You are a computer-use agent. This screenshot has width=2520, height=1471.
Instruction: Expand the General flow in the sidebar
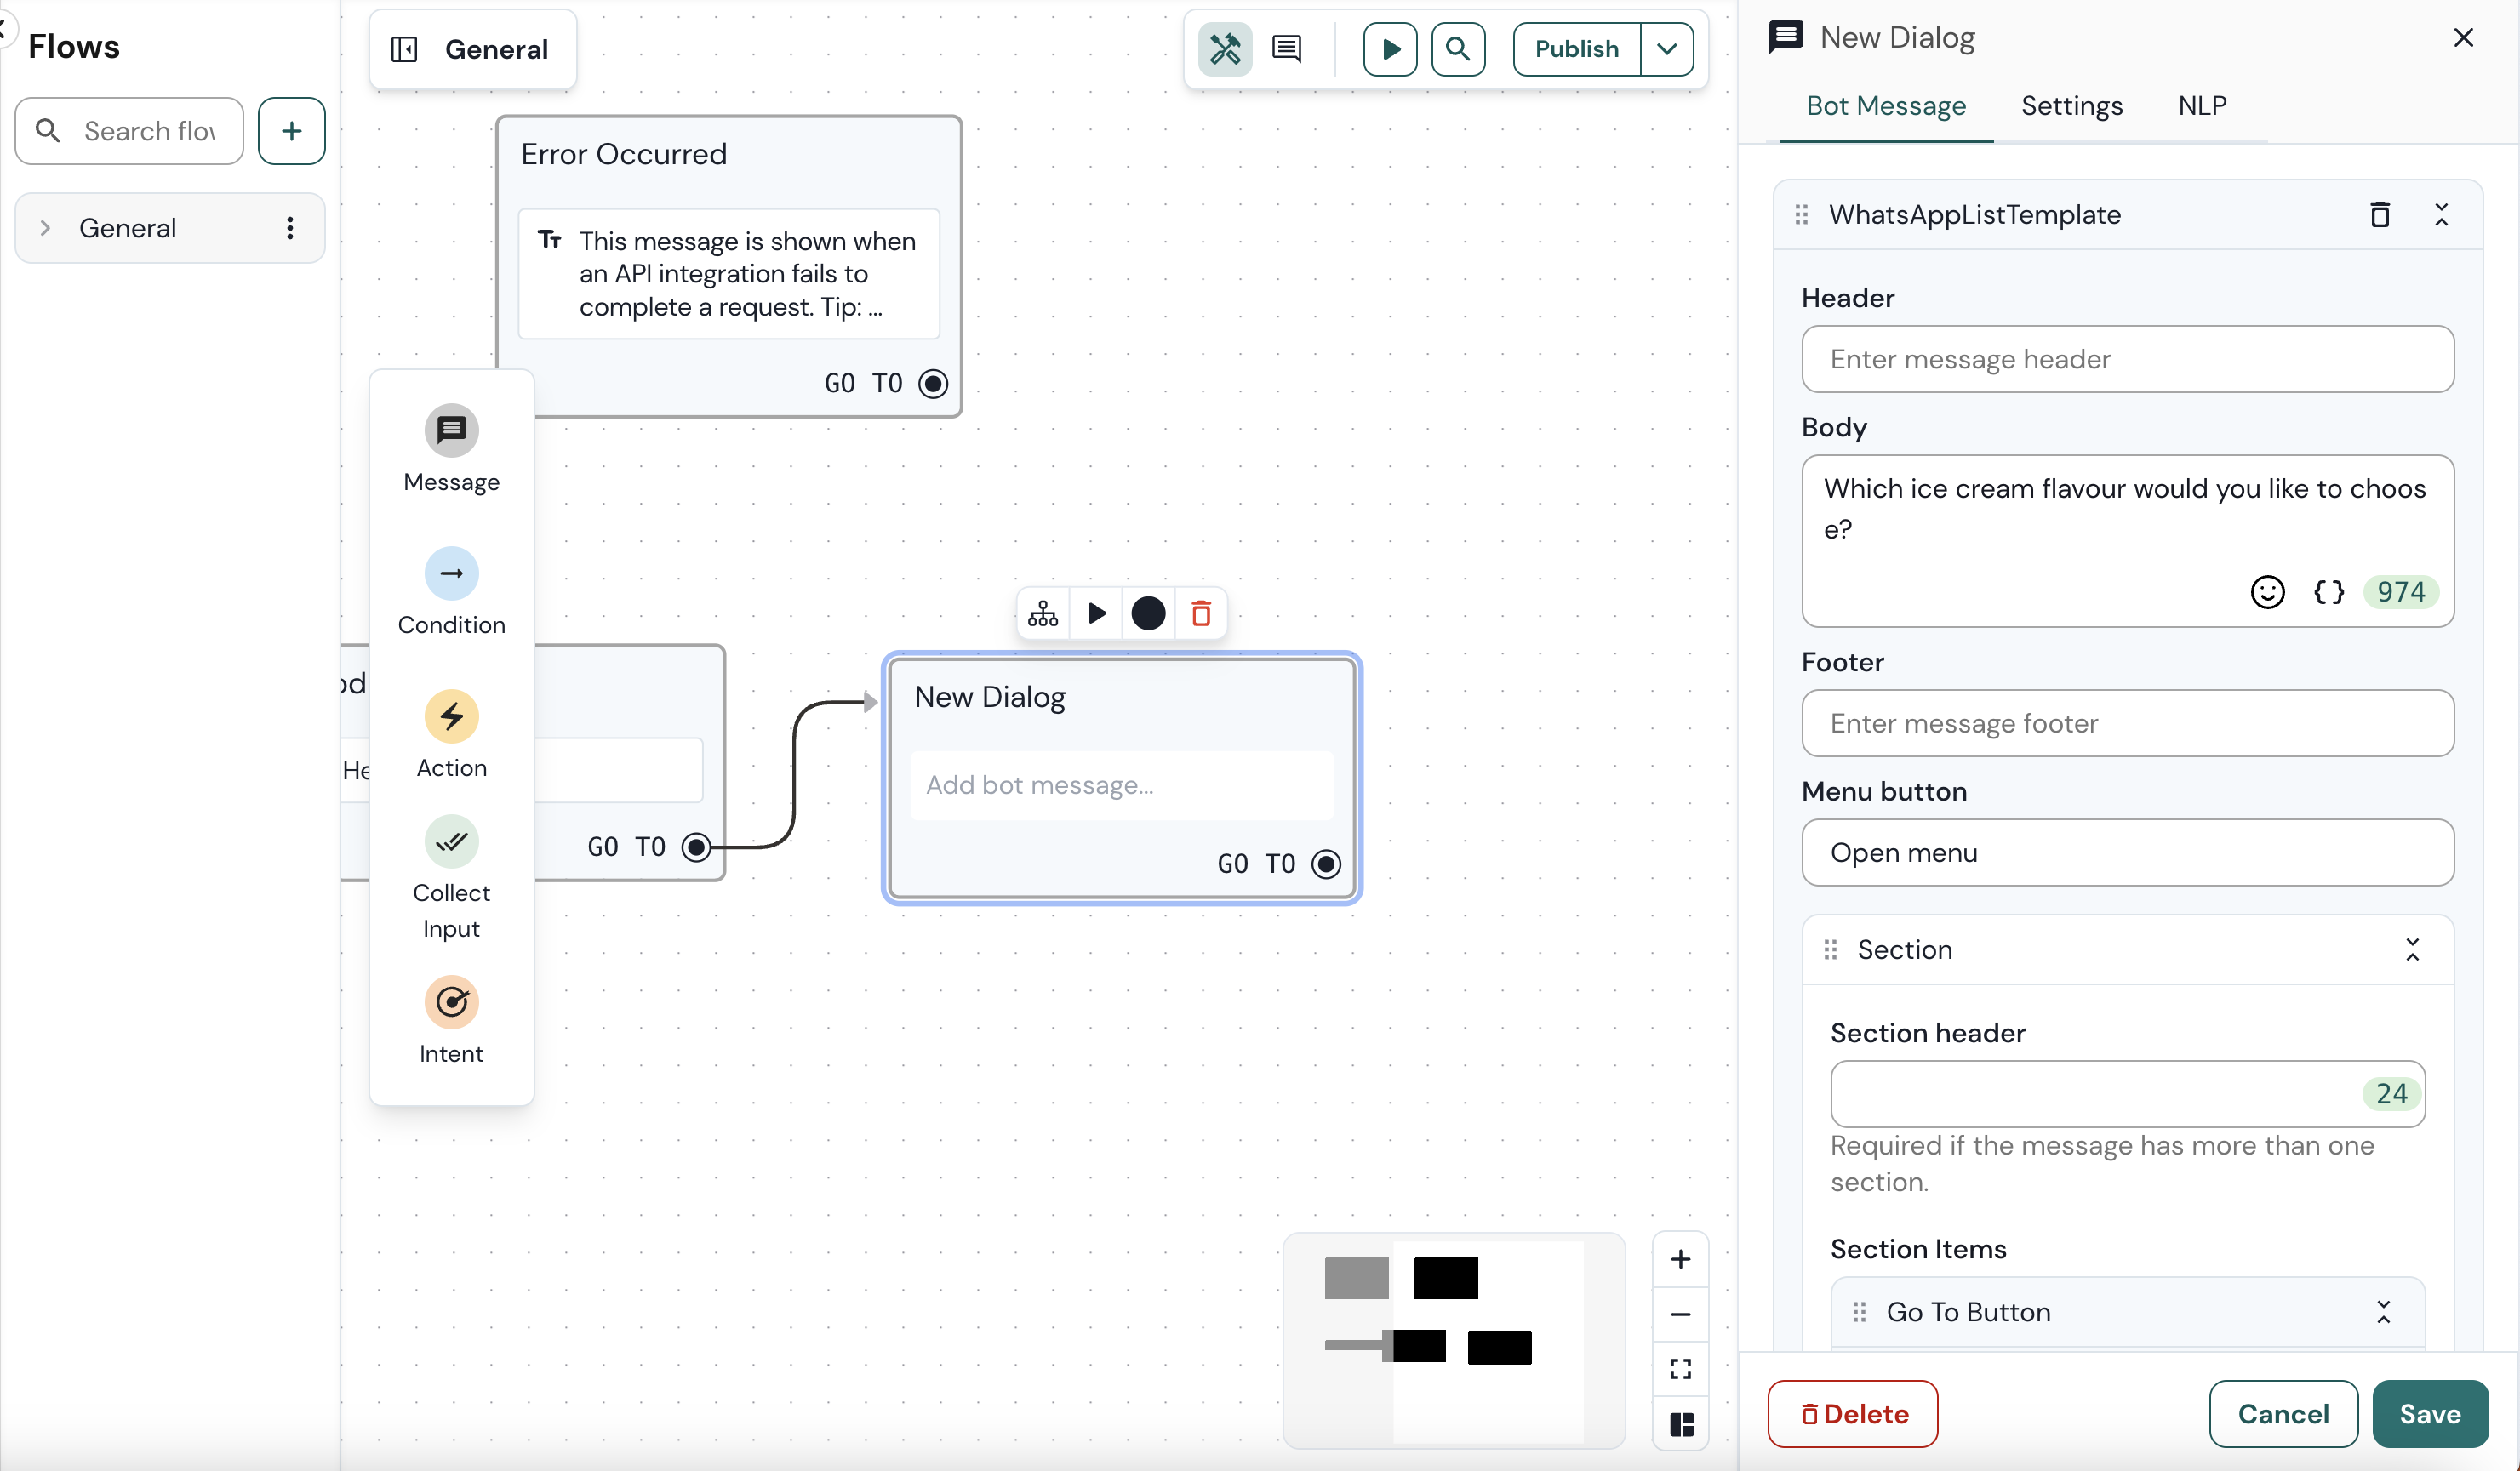44,227
